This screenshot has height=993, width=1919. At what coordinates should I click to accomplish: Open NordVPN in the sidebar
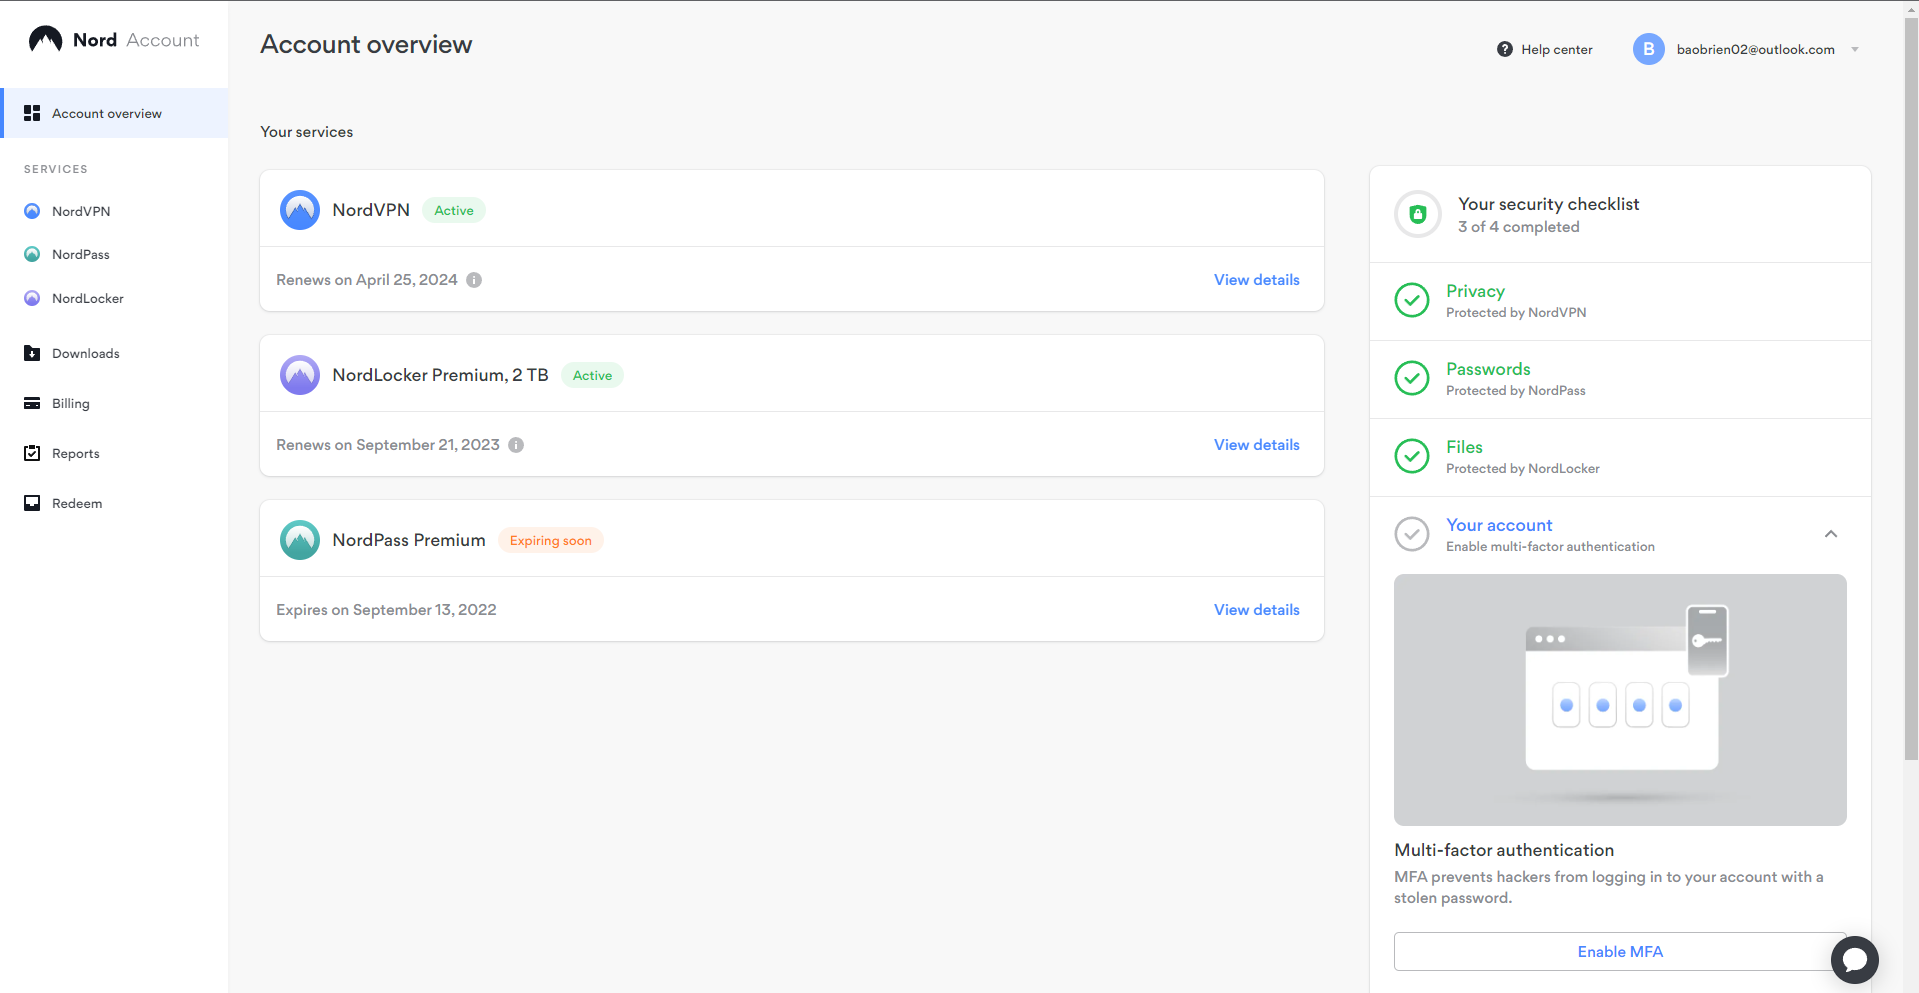click(81, 211)
